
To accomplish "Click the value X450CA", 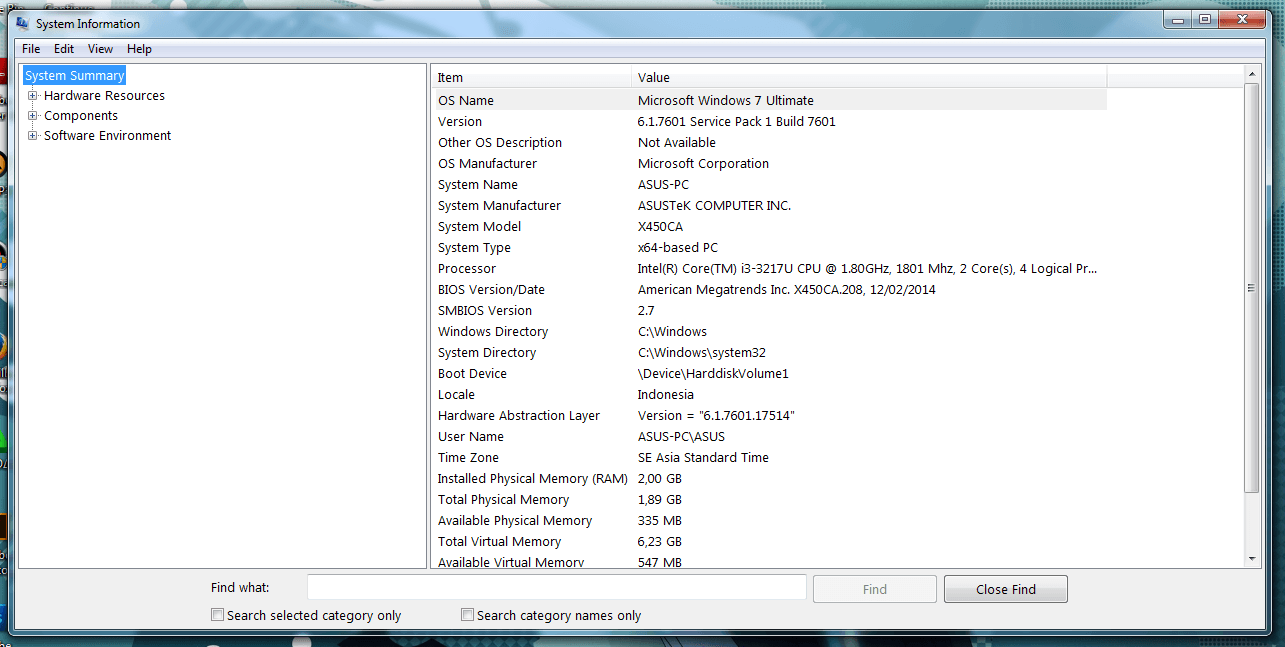I will [660, 226].
